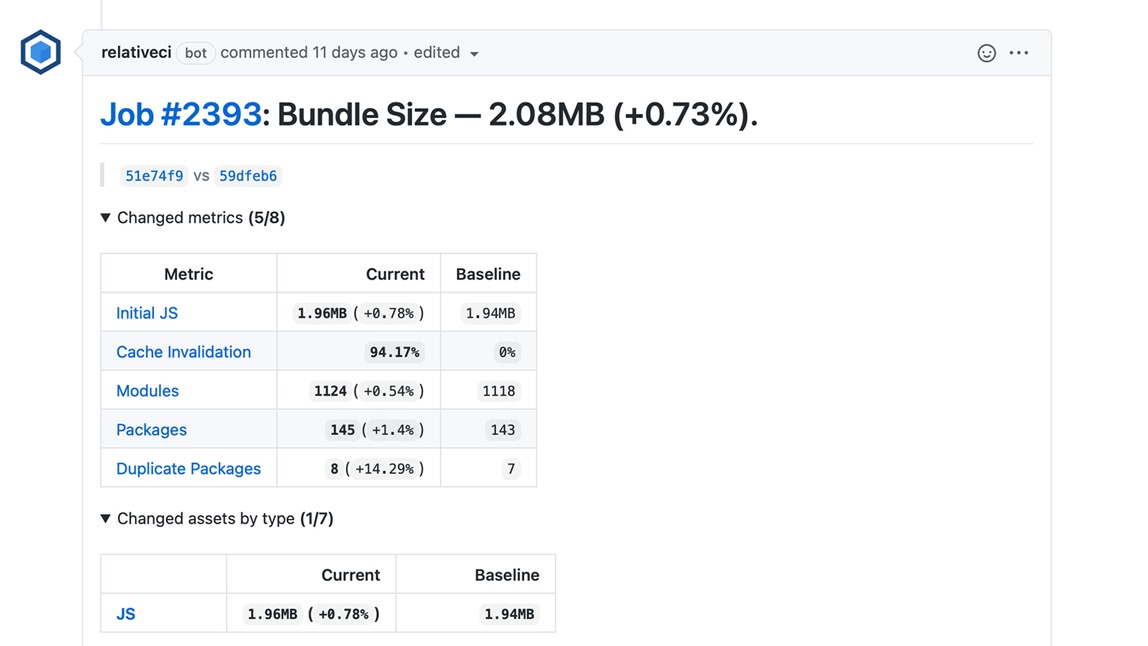The height and width of the screenshot is (646, 1148).
Task: Open the three-dot comment options menu
Action: click(x=1019, y=53)
